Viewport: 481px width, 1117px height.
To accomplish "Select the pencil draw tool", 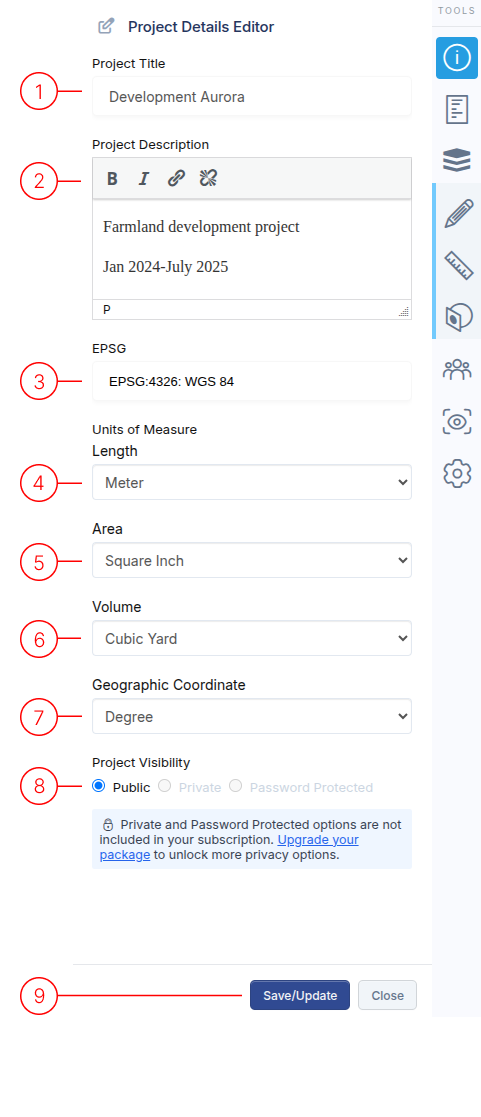I will 458,214.
